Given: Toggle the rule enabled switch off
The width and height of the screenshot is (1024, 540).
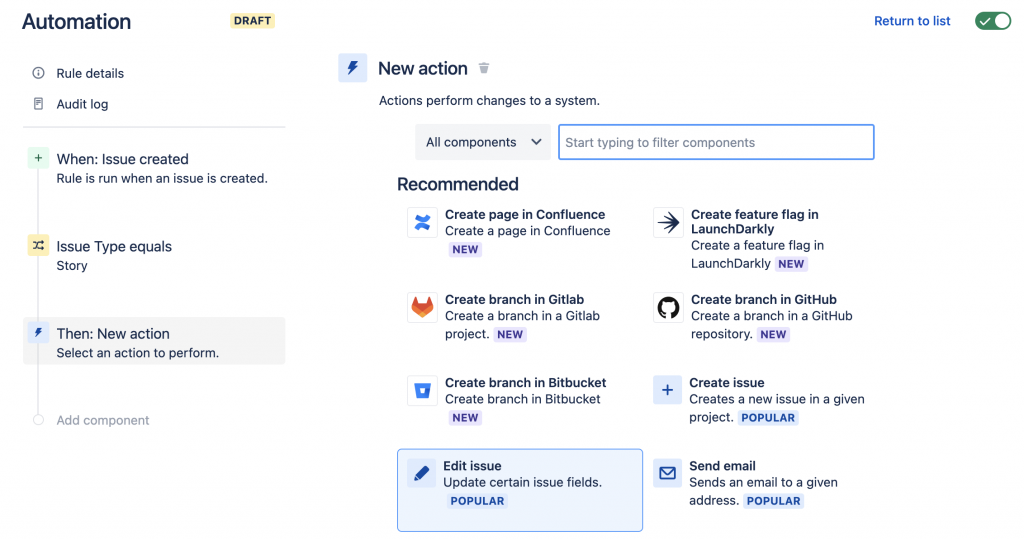Looking at the screenshot, I should click(993, 21).
